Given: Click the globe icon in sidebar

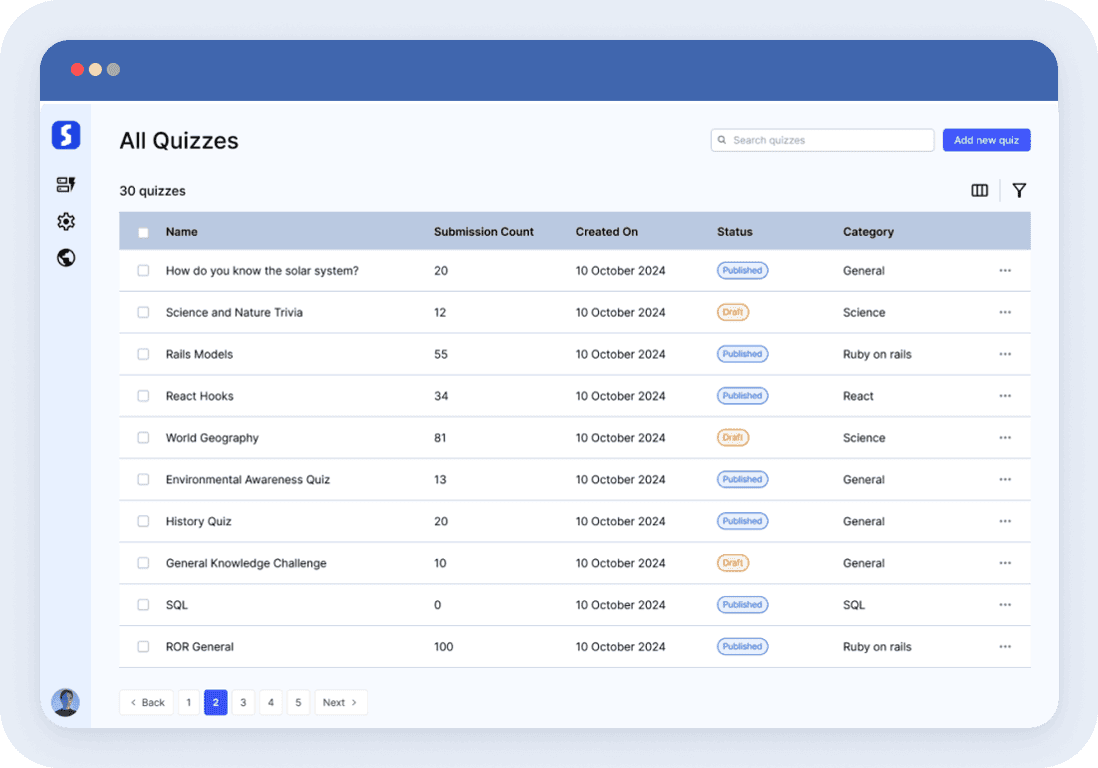Looking at the screenshot, I should [x=66, y=258].
